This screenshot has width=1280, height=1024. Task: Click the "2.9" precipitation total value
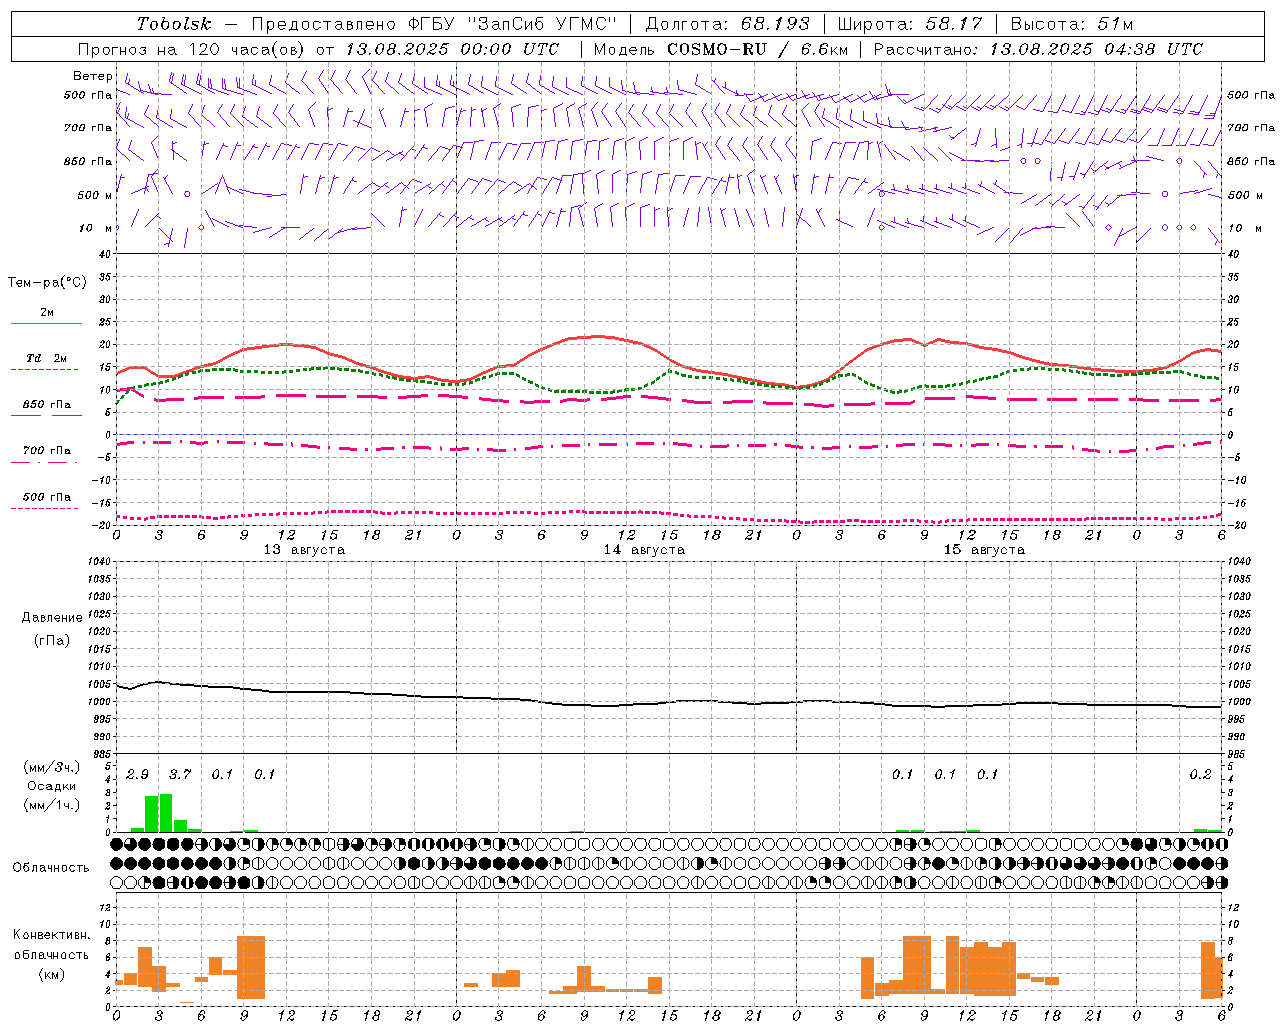pyautogui.click(x=137, y=775)
